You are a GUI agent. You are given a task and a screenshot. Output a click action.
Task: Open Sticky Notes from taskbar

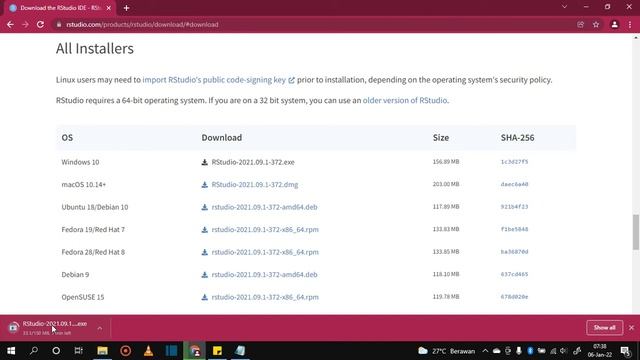pos(217,351)
